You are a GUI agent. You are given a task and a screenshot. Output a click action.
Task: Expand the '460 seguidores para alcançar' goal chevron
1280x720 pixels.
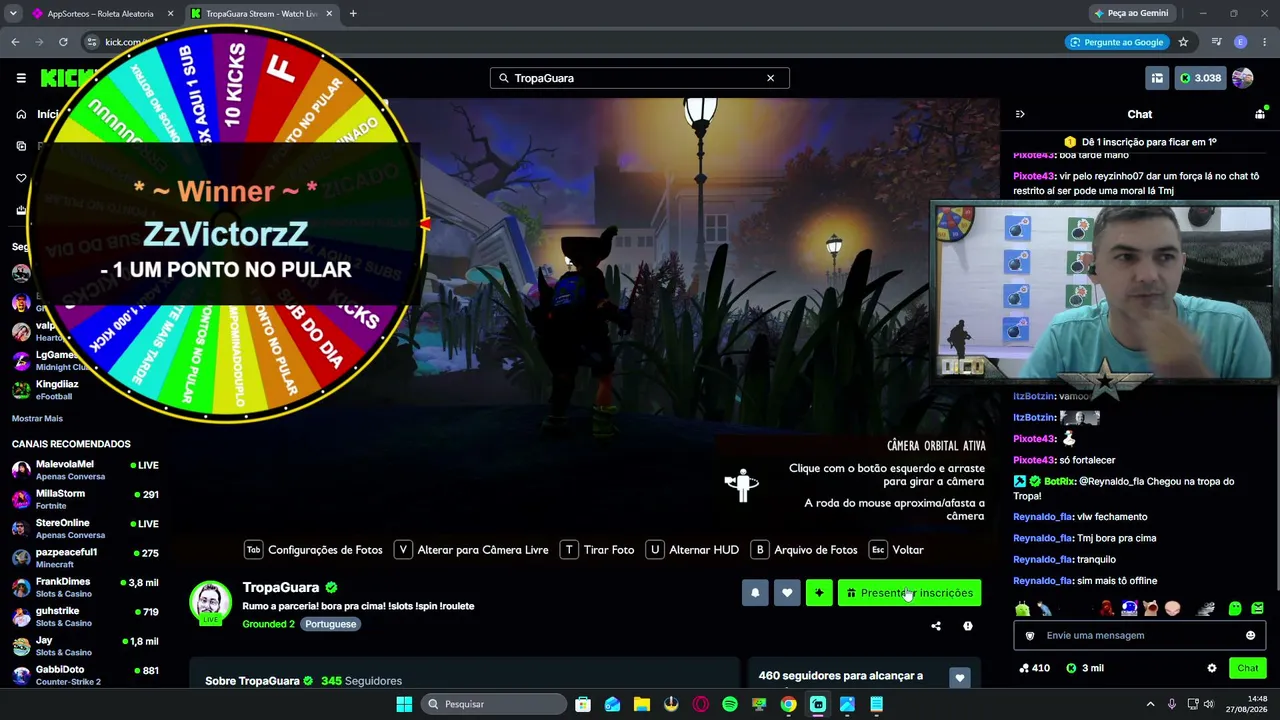coord(959,678)
